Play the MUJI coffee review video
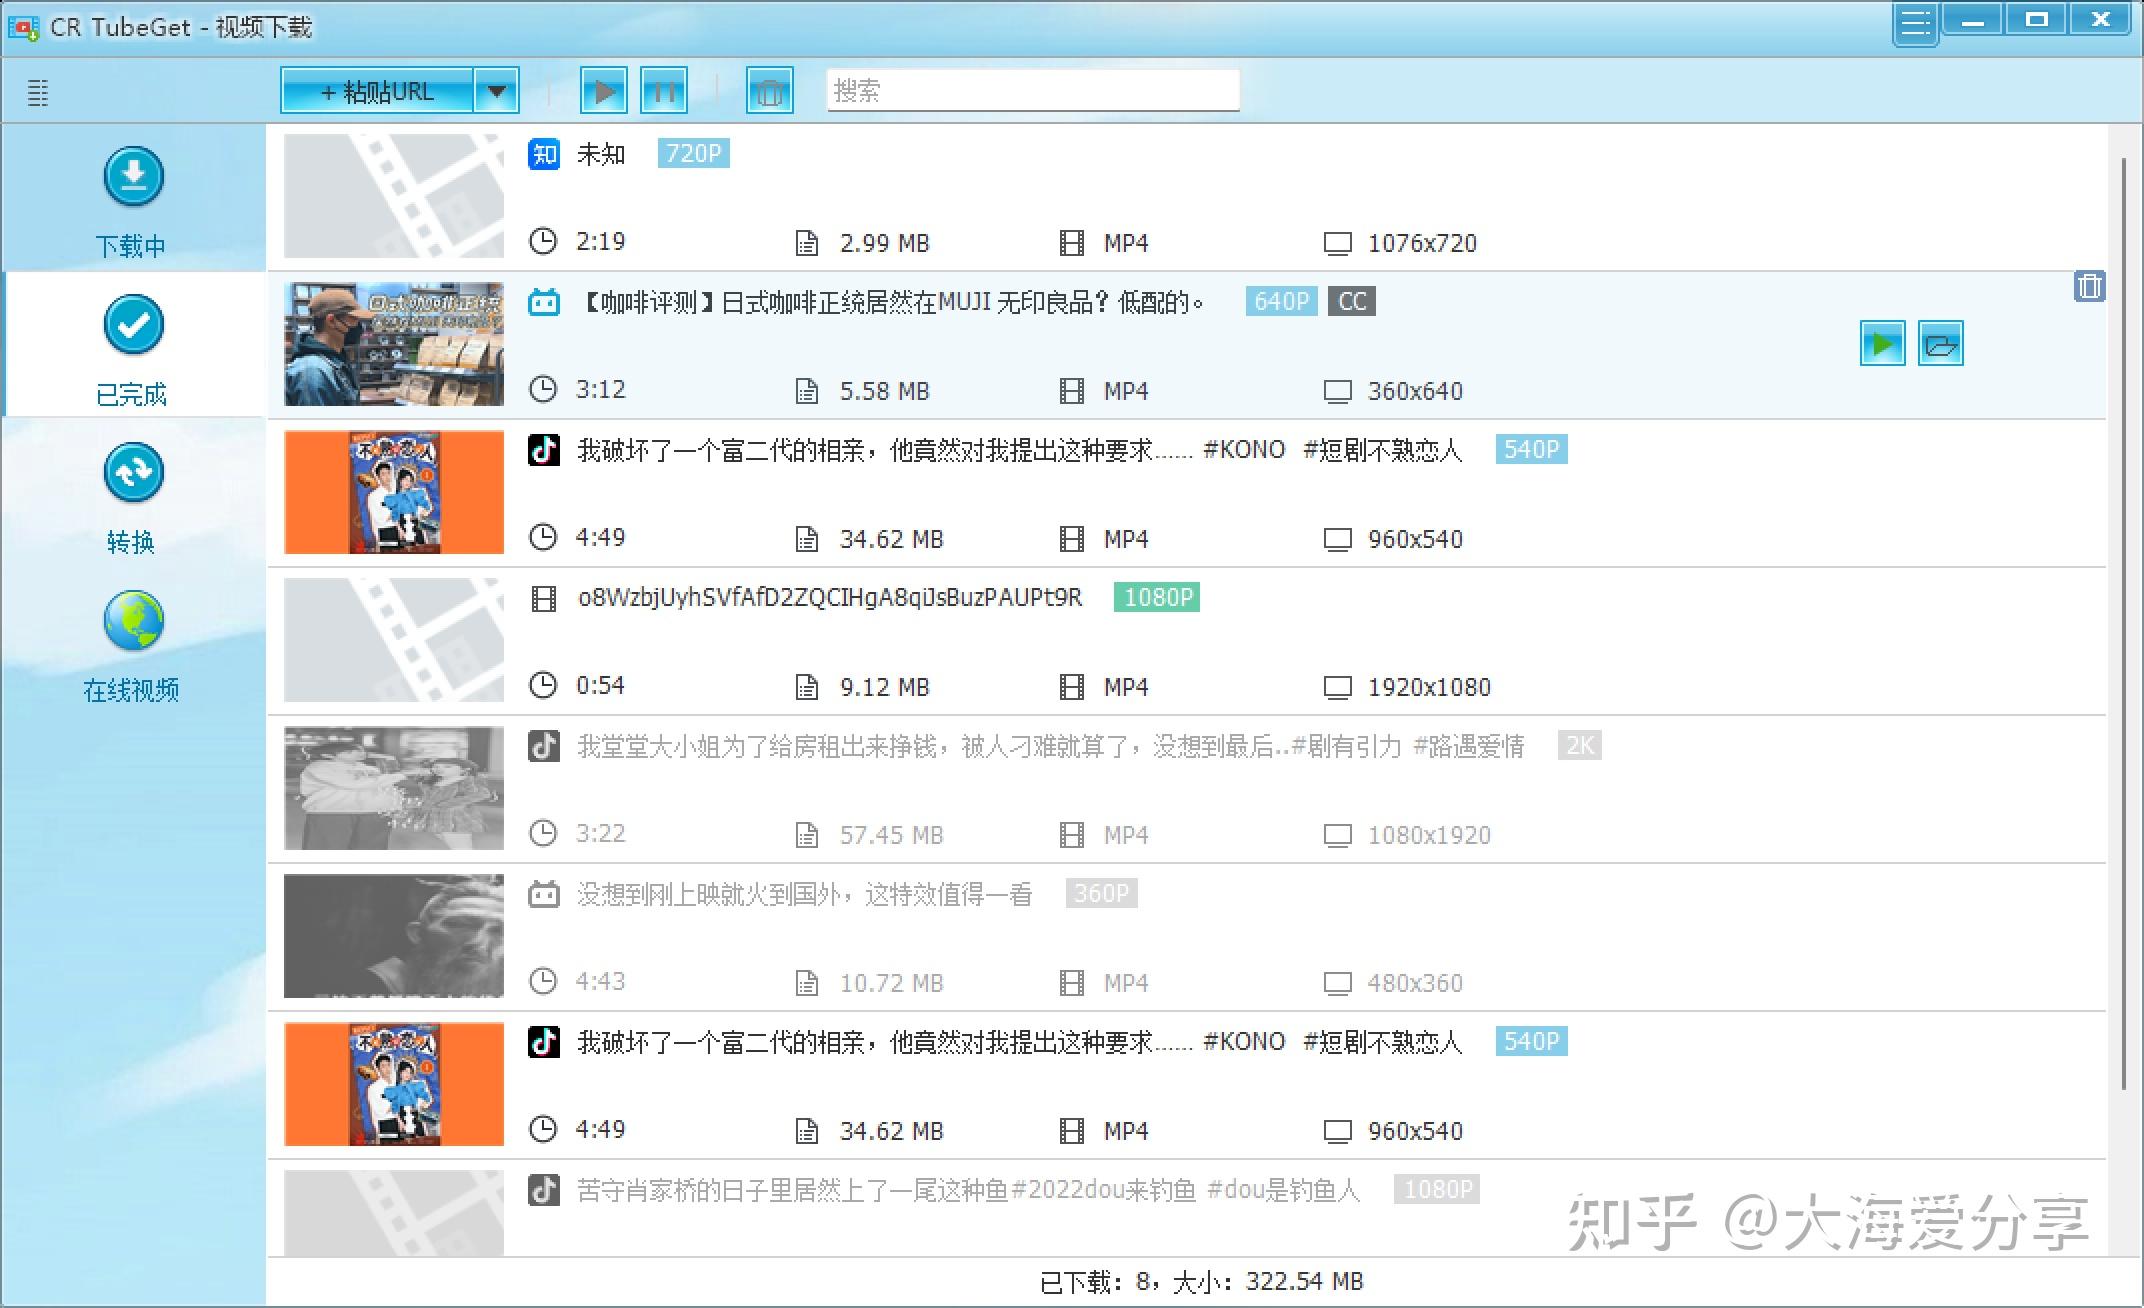Viewport: 2144px width, 1308px height. [1882, 344]
